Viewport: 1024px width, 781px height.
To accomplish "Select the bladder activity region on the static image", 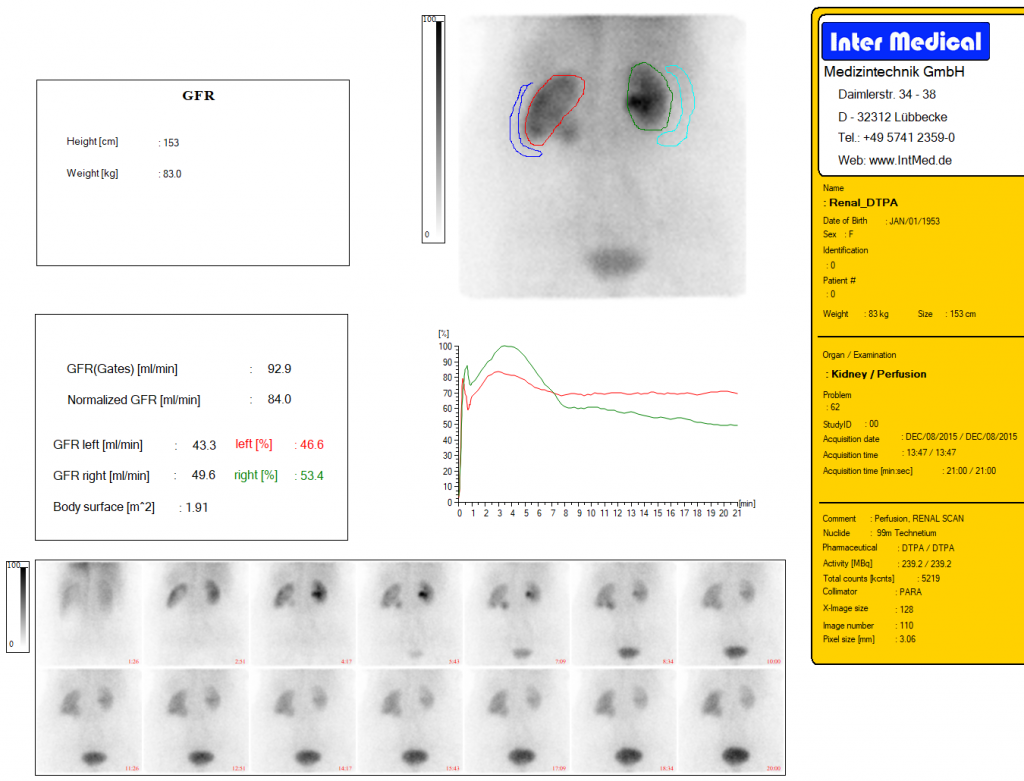I will [611, 262].
